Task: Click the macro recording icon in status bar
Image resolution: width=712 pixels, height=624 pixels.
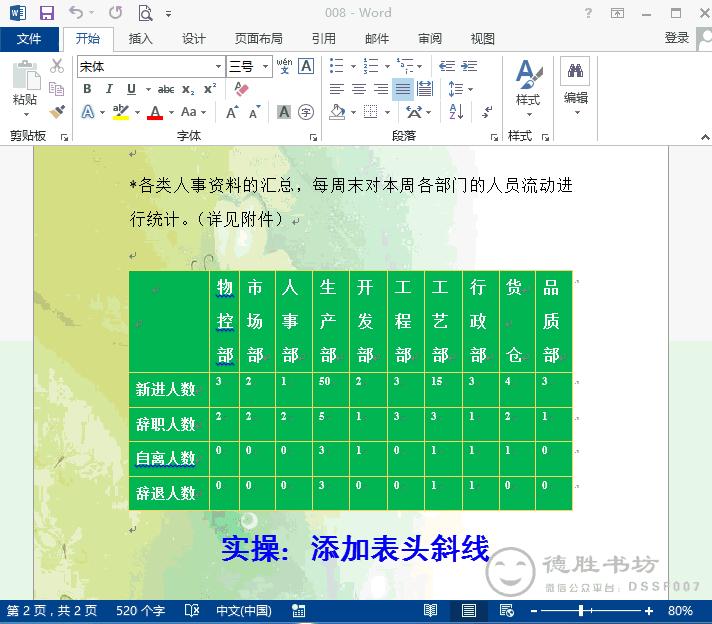Action: 298,611
